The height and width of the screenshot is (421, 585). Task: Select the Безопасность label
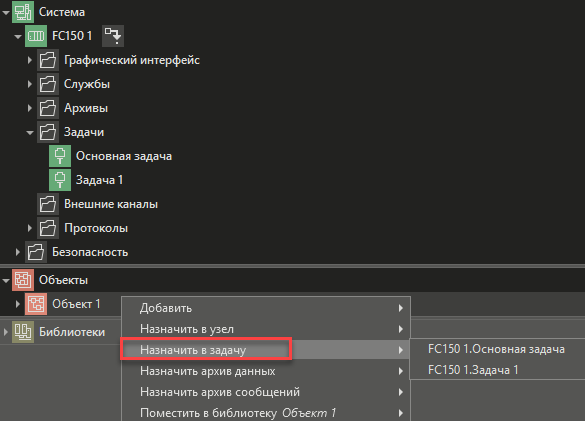point(90,252)
